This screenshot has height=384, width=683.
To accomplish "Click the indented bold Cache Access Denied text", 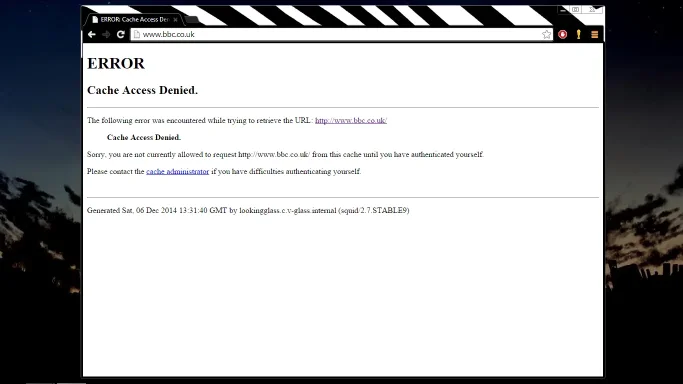I will pyautogui.click(x=144, y=138).
